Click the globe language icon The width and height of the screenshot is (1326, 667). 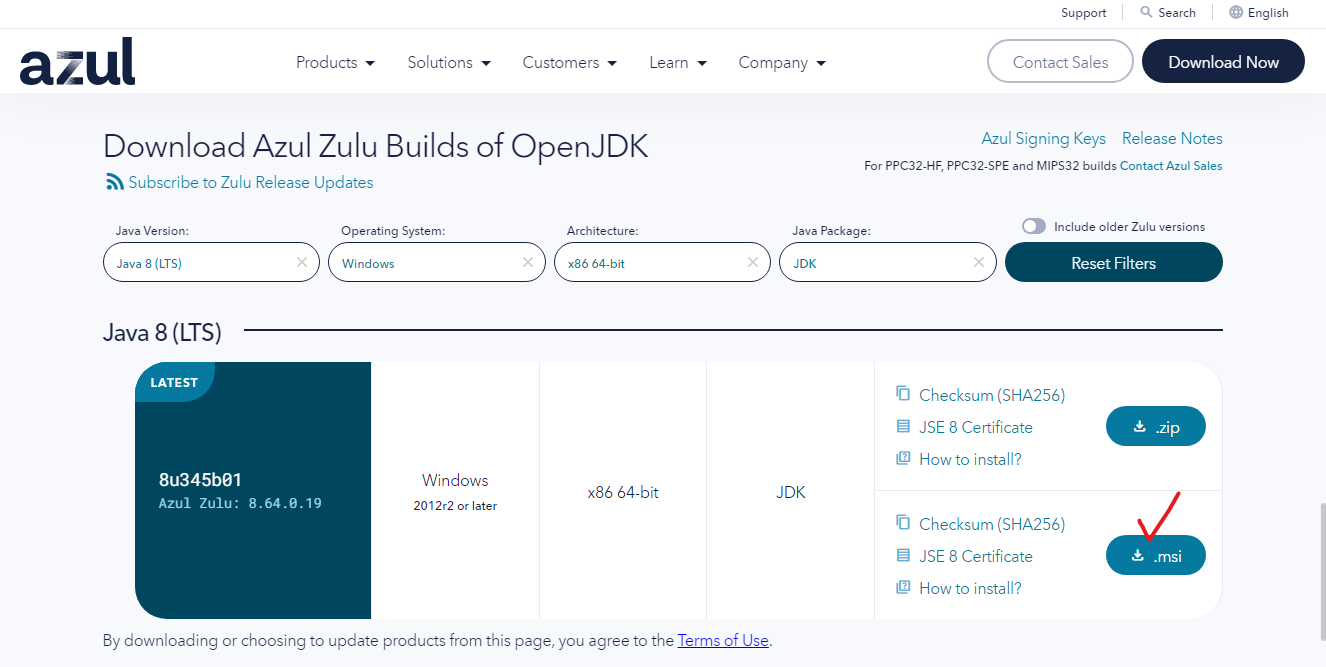pyautogui.click(x=1236, y=12)
